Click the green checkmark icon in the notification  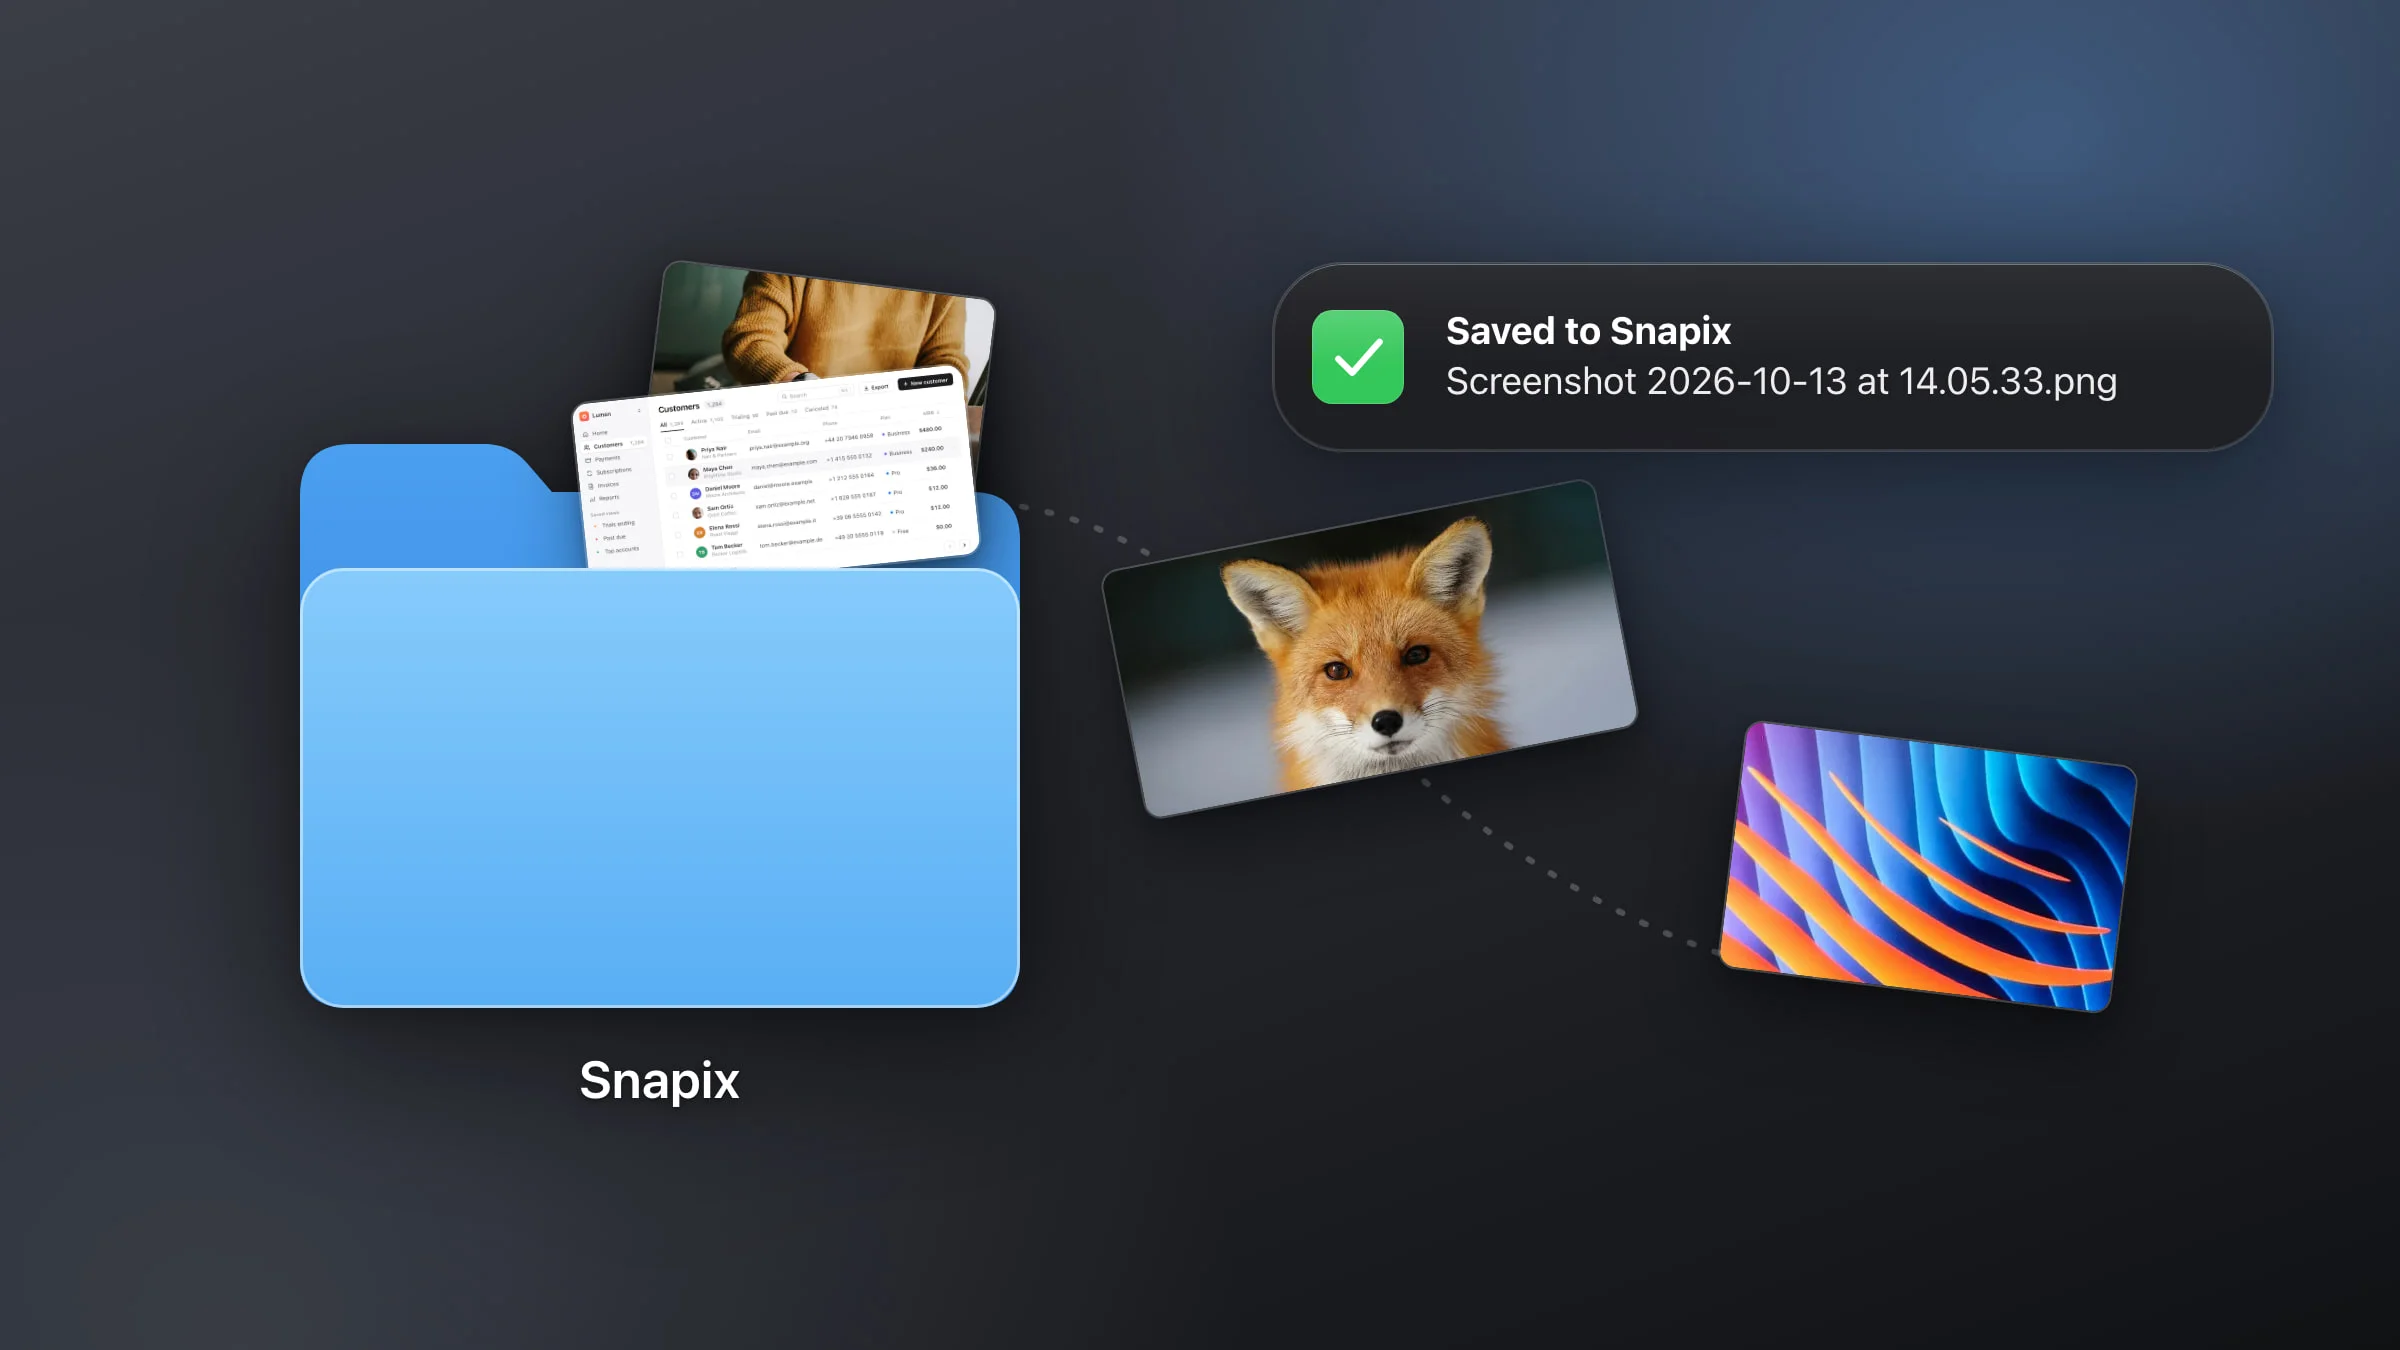point(1357,357)
